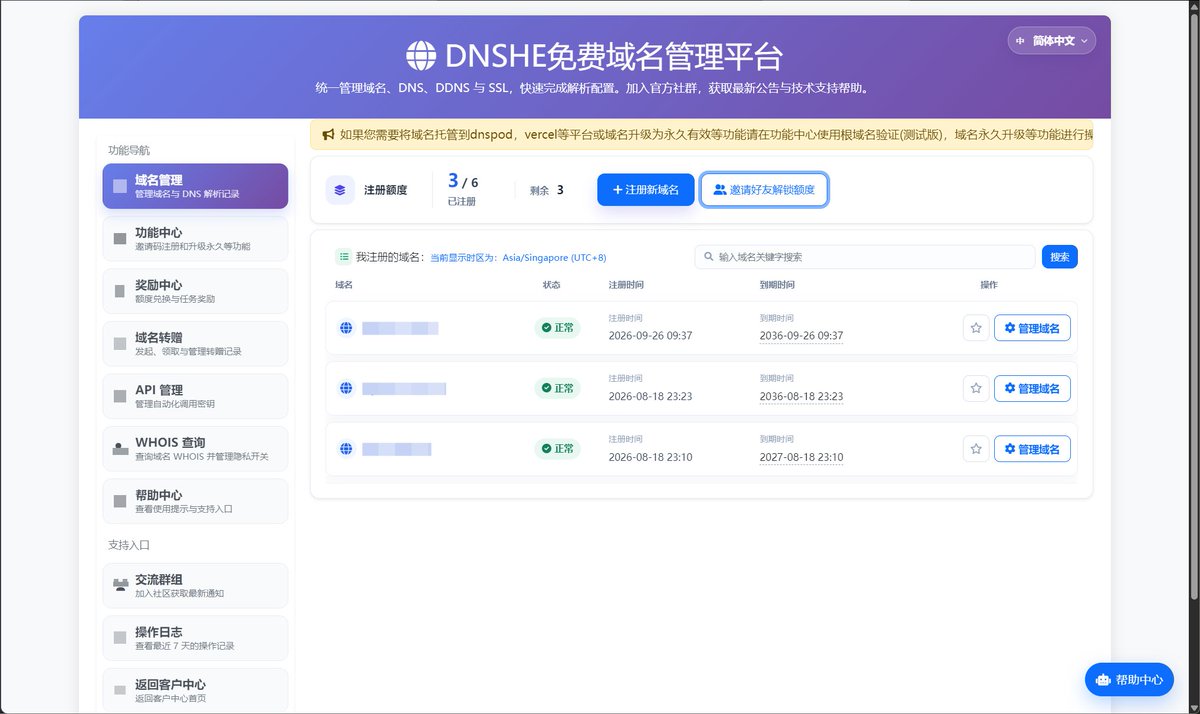Click the 返回客户中心 sidebar icon
This screenshot has width=1200, height=714.
pyautogui.click(x=120, y=691)
